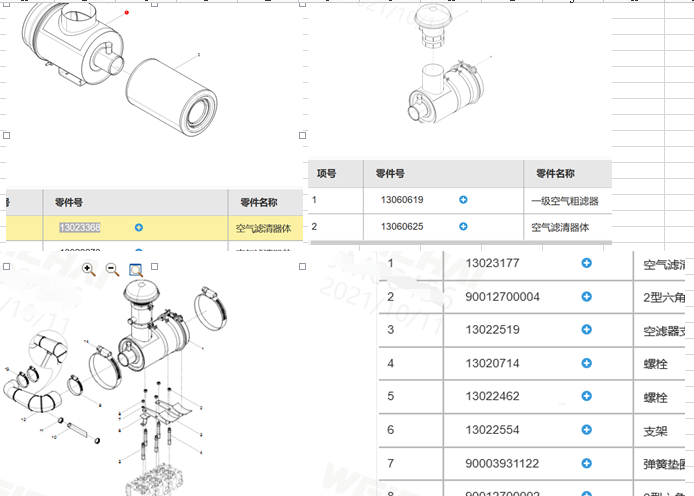The image size is (694, 496).
Task: Expand part row 90003931122 with plus icon
Action: (587, 463)
